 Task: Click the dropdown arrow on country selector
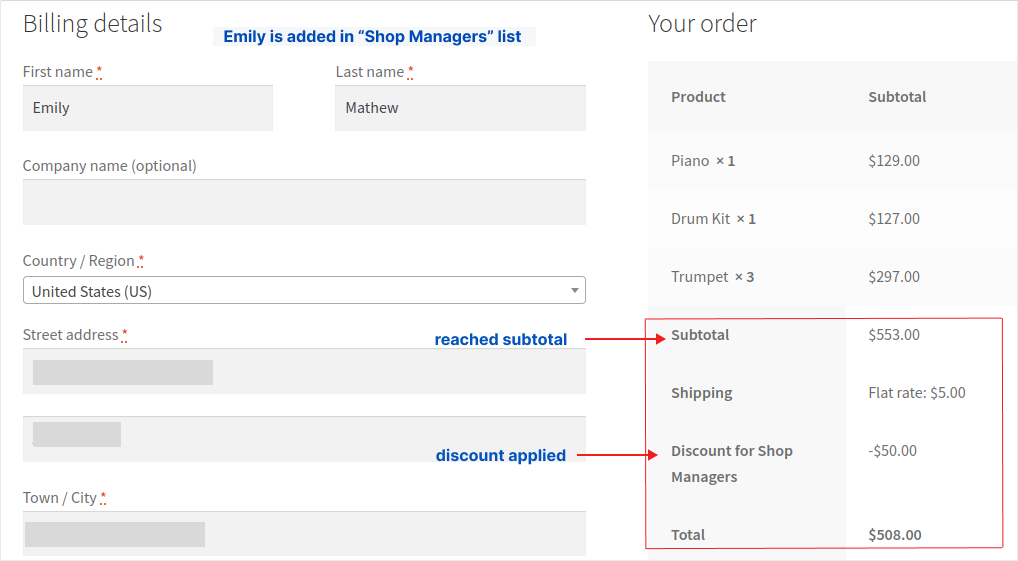pos(575,291)
